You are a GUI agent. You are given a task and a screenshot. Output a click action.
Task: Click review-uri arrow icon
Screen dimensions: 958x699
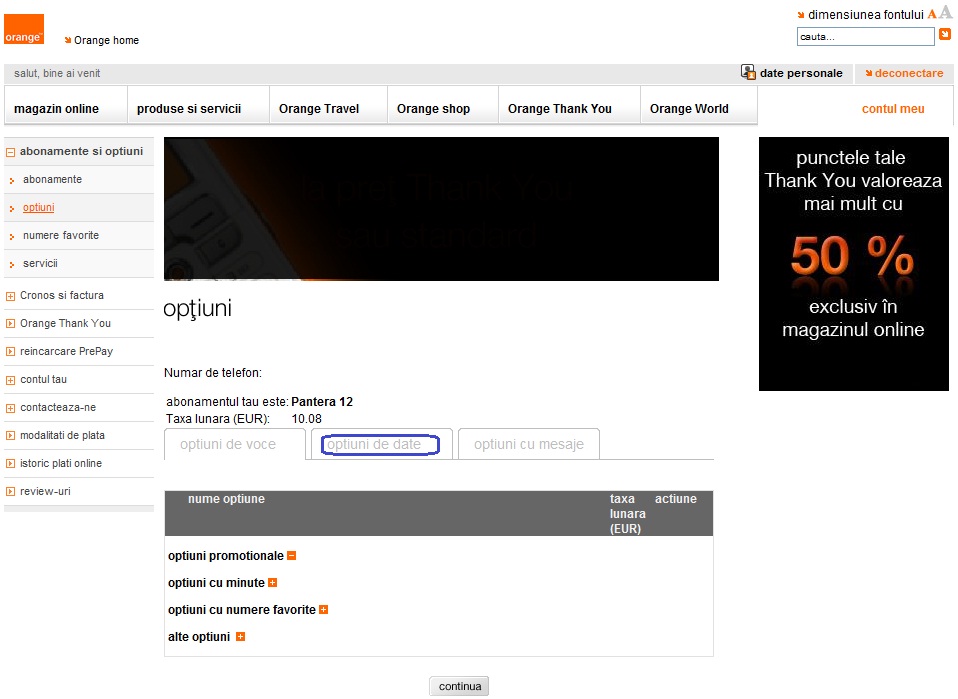pyautogui.click(x=10, y=492)
